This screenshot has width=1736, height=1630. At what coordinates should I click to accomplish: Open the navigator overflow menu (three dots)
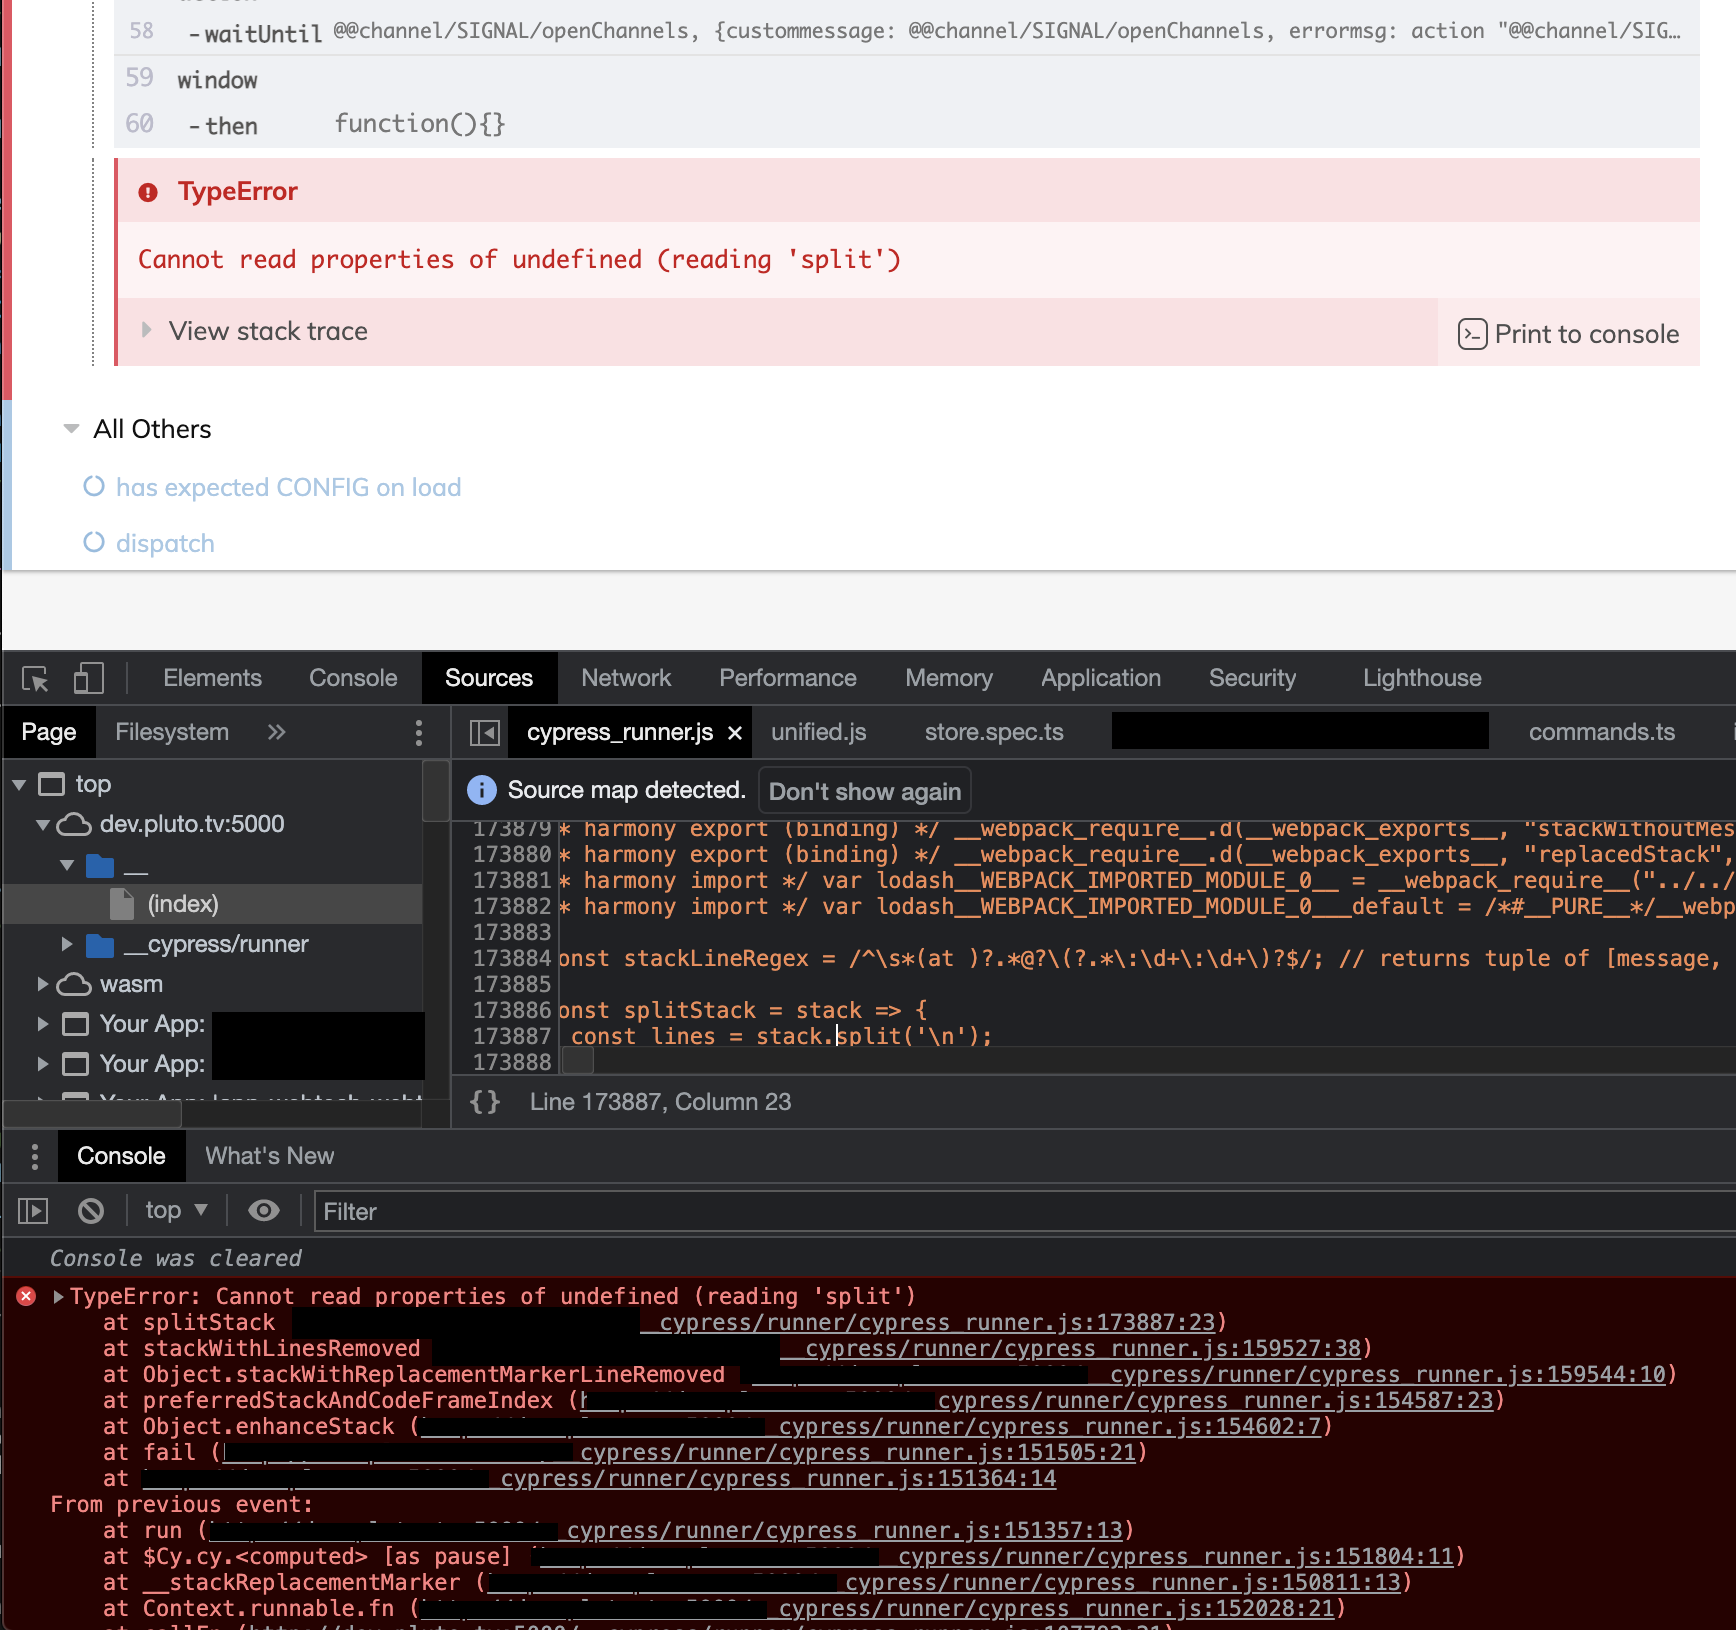tap(419, 732)
